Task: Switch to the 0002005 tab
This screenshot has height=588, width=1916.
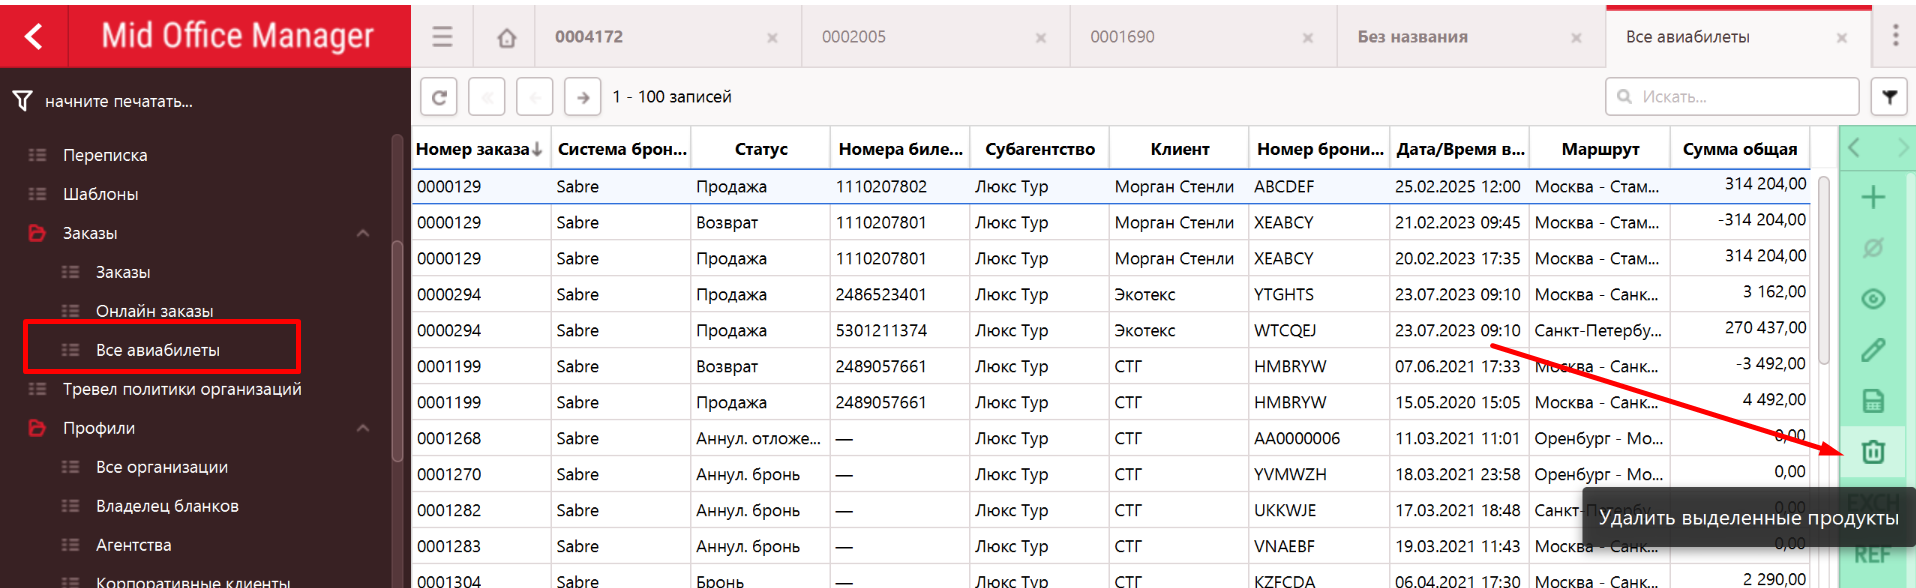Action: [x=854, y=37]
